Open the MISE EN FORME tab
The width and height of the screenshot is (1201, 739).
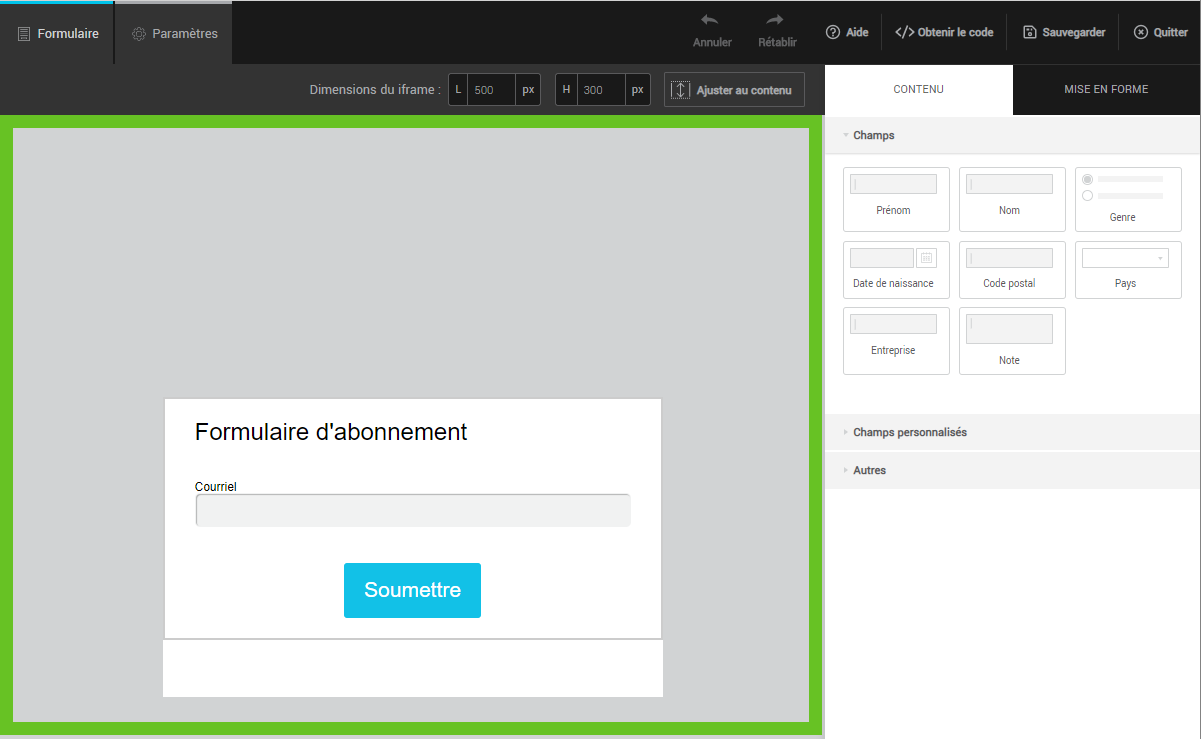1106,89
